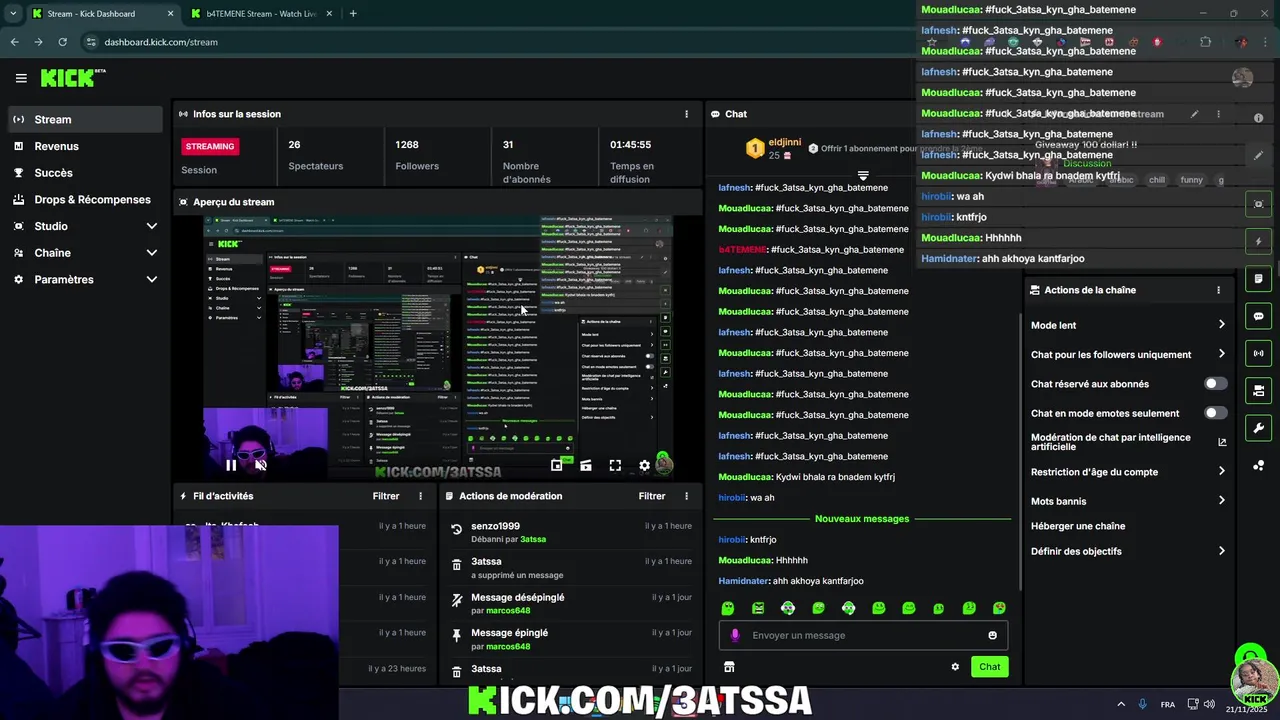Click the Kick logo in the header
The image size is (1280, 720).
click(x=72, y=78)
